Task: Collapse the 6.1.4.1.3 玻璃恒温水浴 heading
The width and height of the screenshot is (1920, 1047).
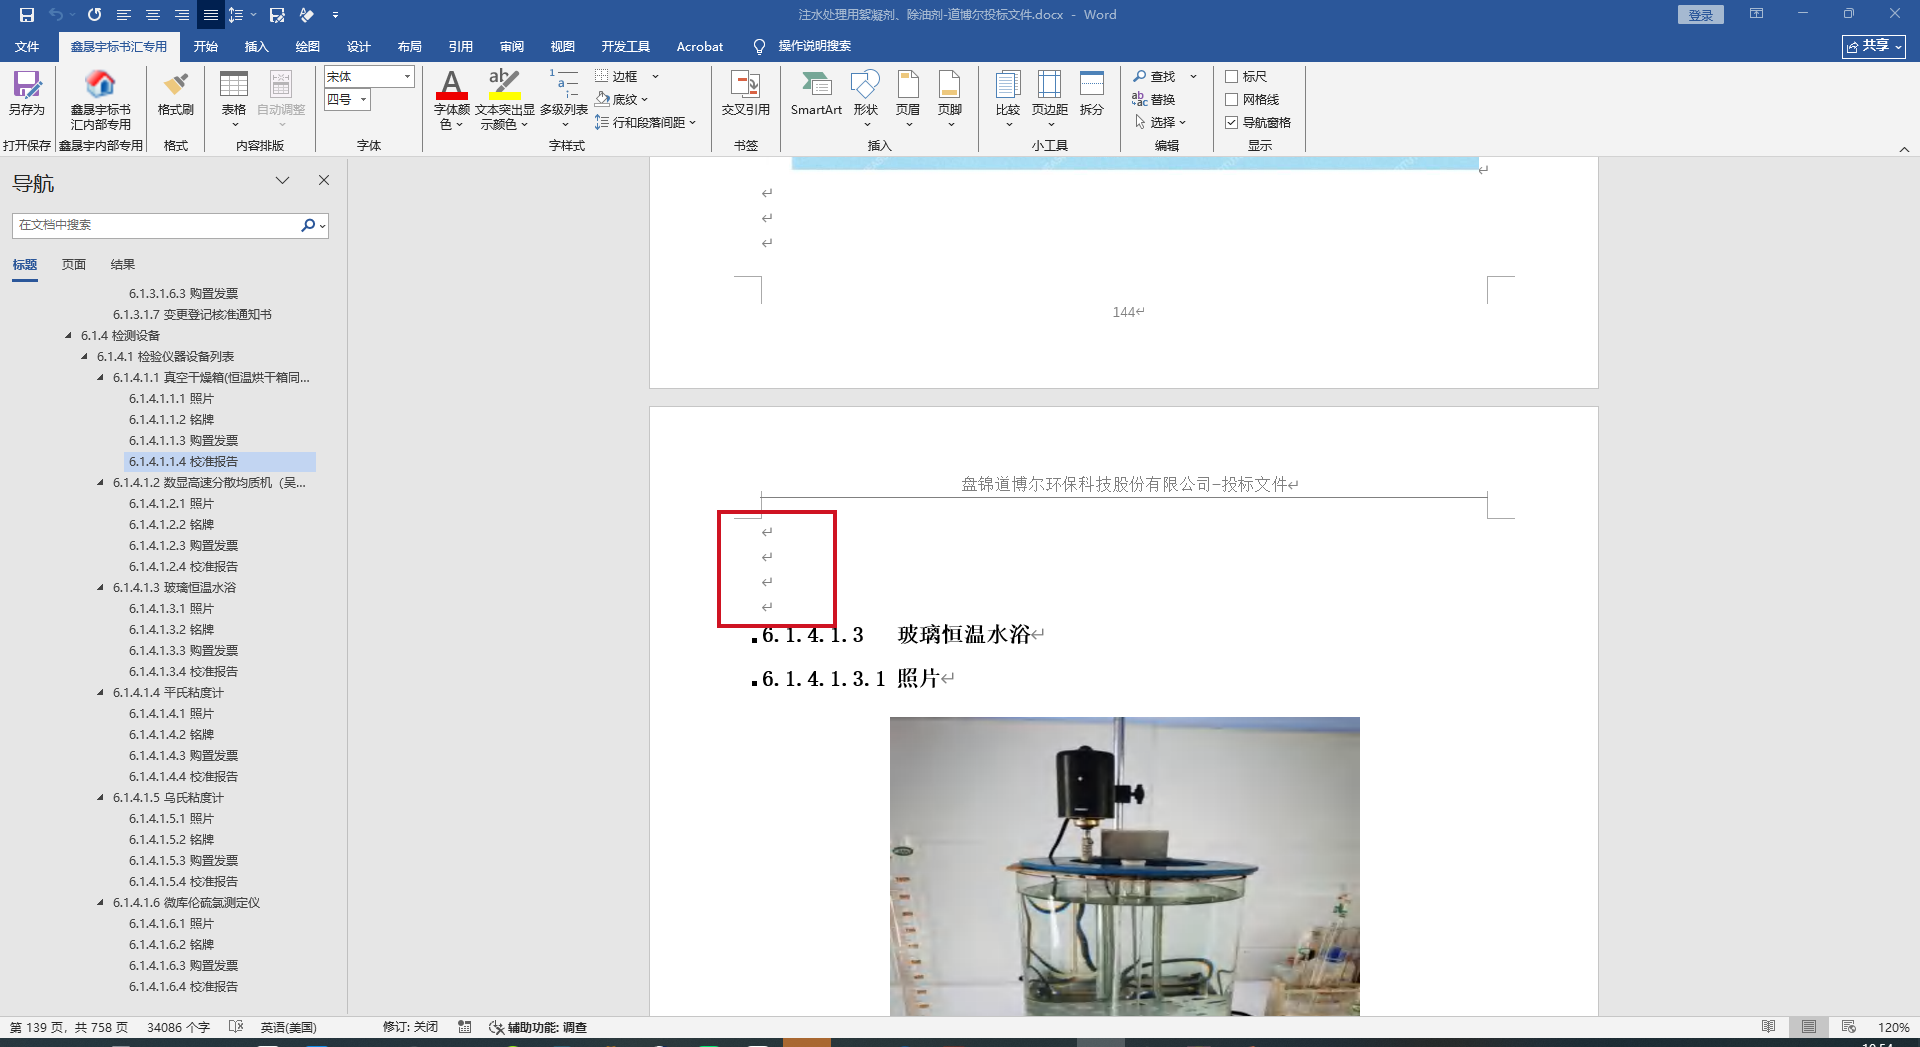Action: pyautogui.click(x=100, y=588)
